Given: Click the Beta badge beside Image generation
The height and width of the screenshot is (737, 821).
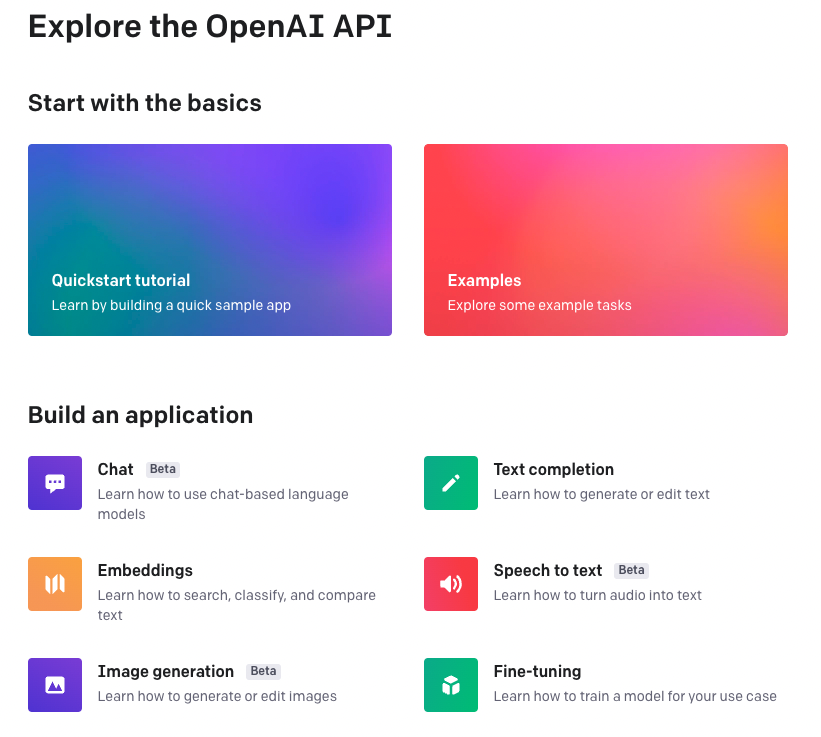Looking at the screenshot, I should (x=263, y=671).
